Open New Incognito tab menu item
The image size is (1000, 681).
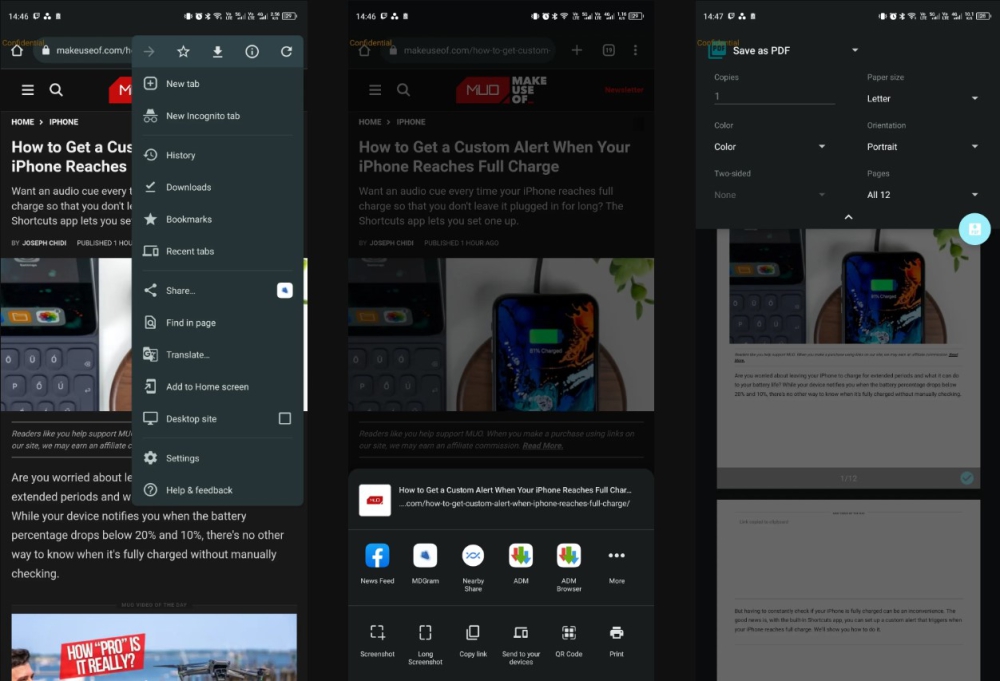(x=203, y=116)
